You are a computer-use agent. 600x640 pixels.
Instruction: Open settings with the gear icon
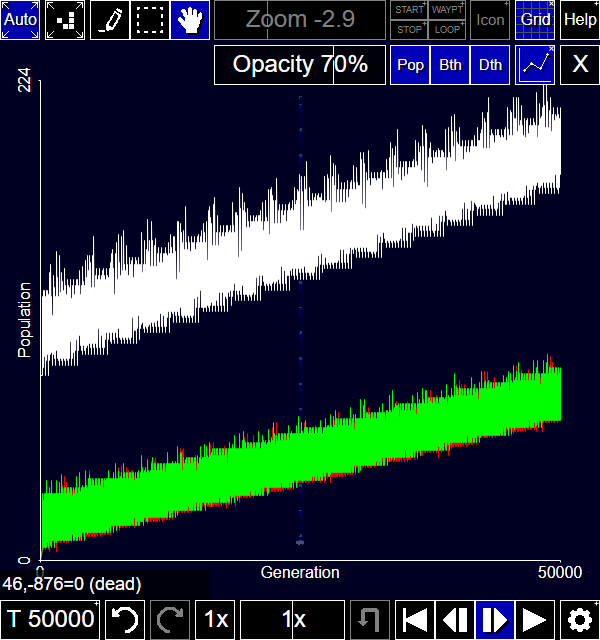tap(580, 620)
